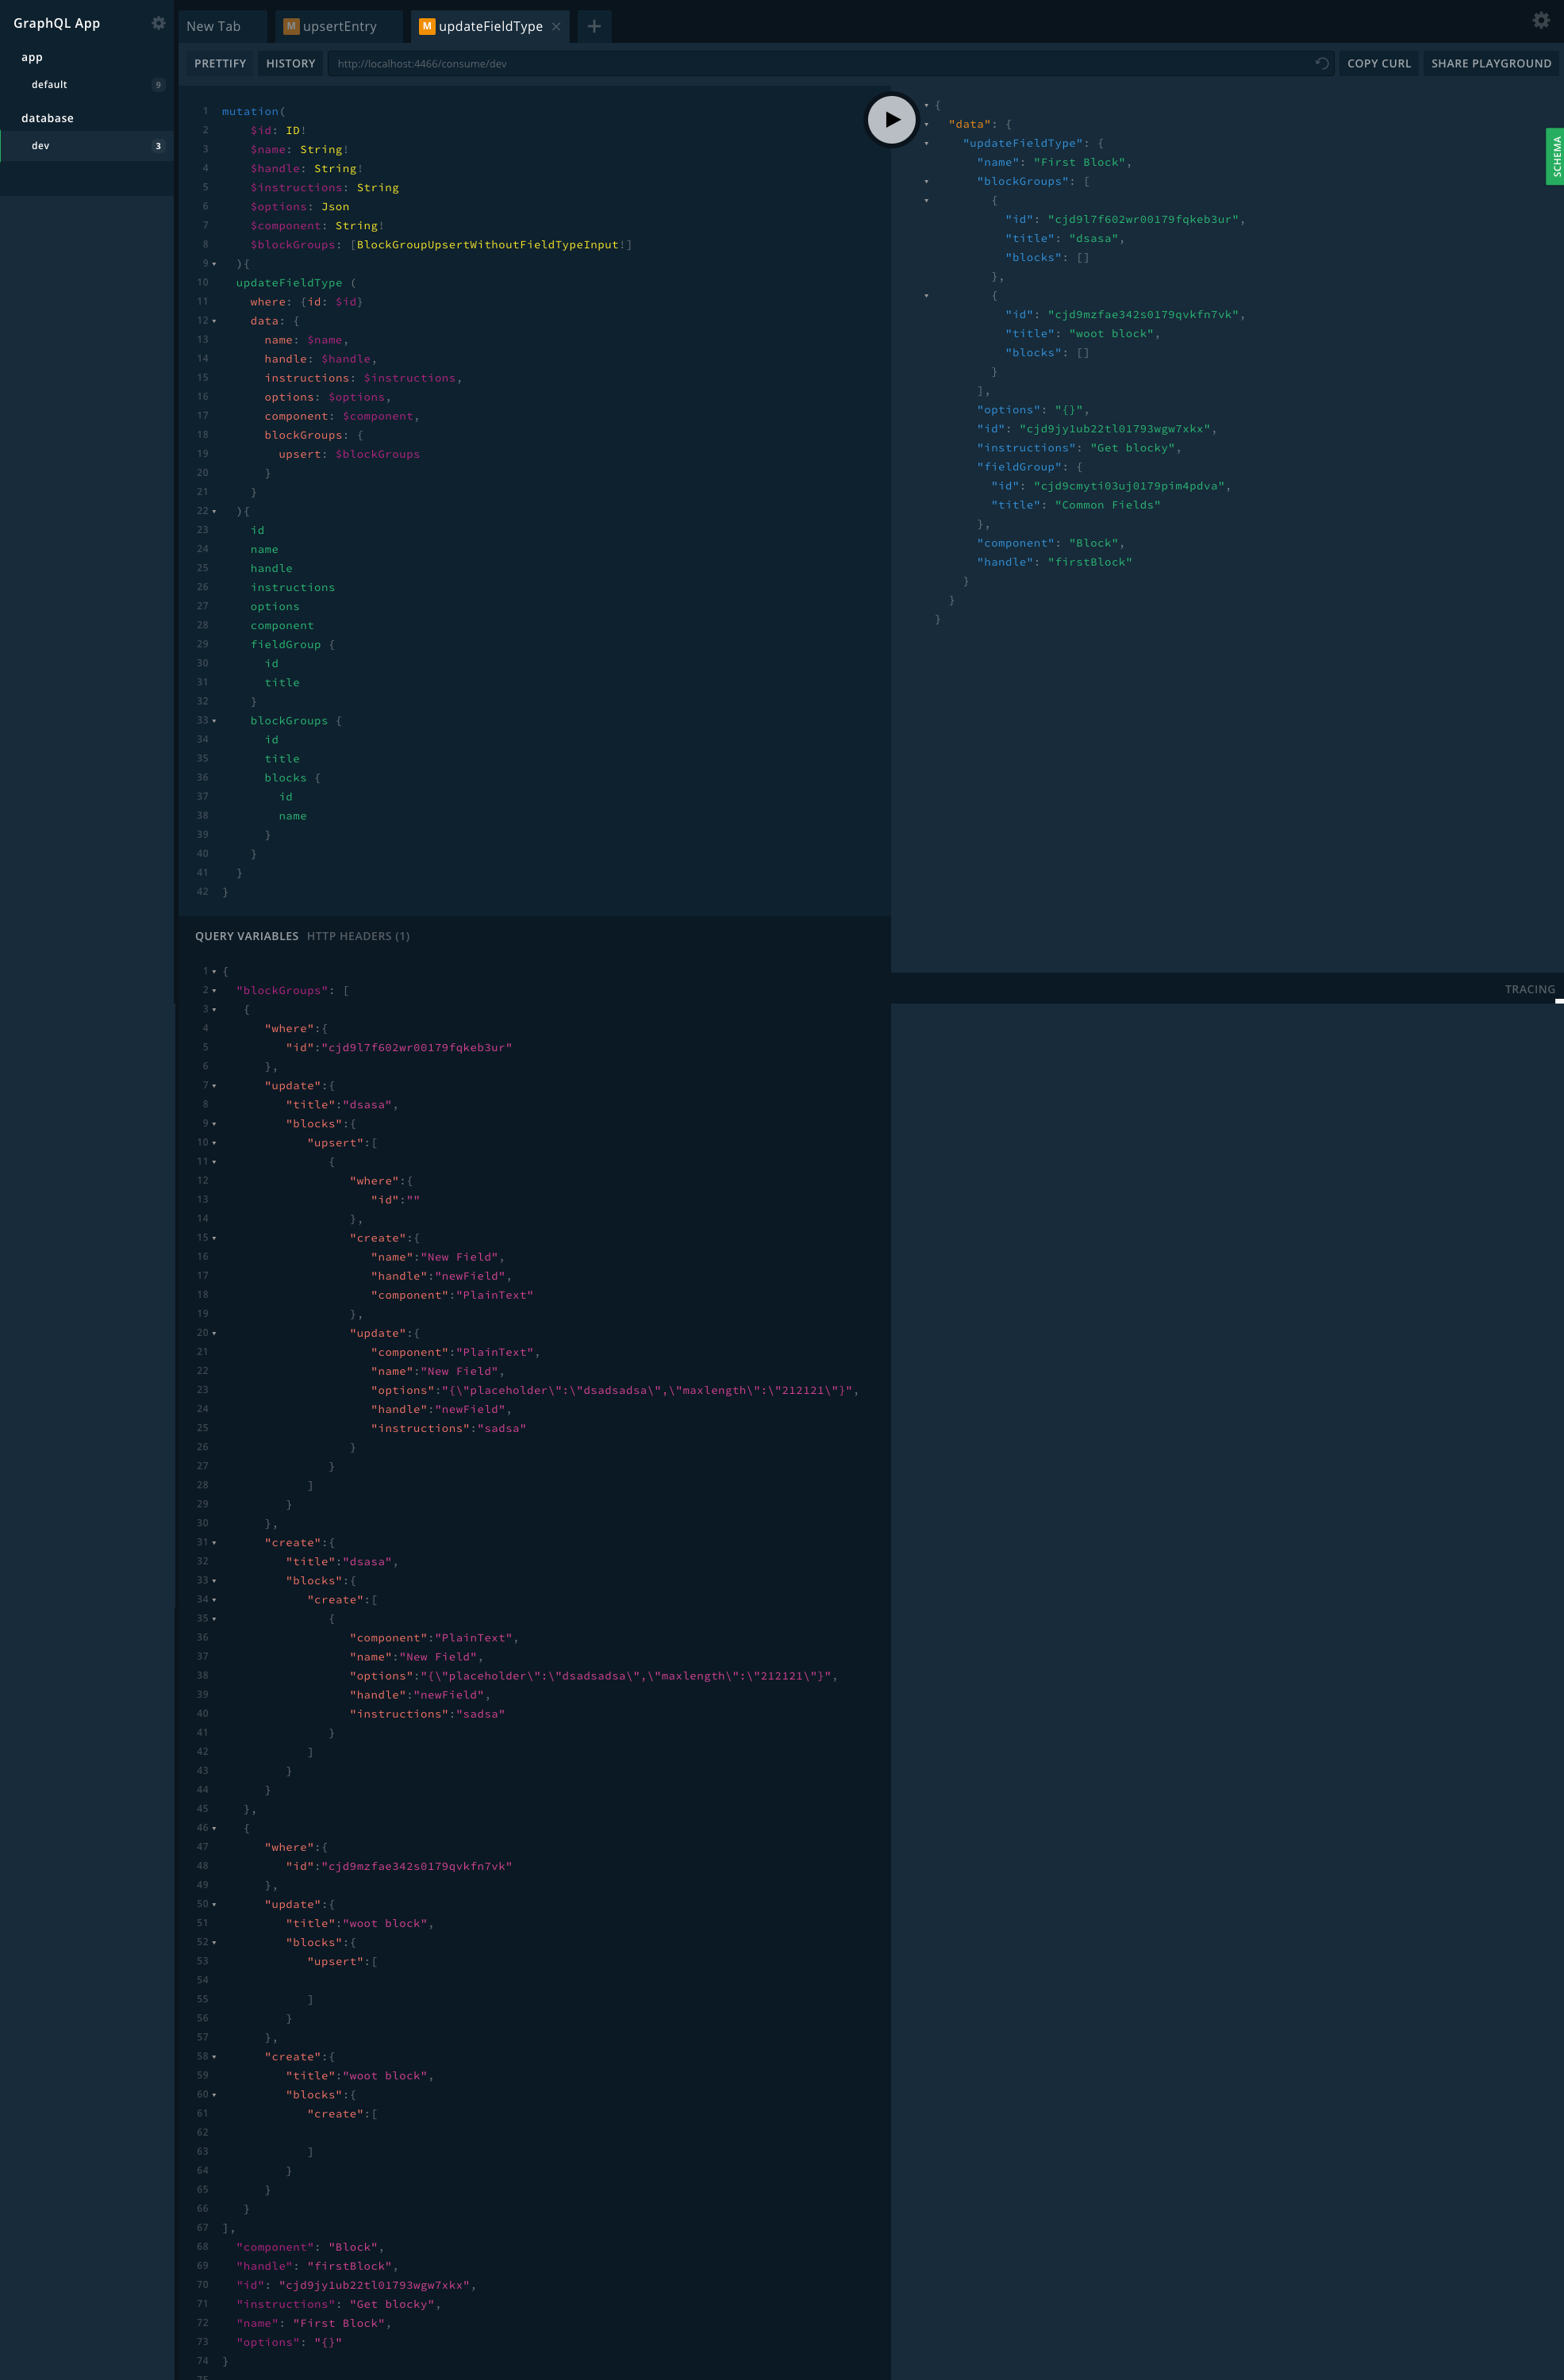Add a new tab with plus icon
This screenshot has height=2380, width=1564.
(594, 27)
